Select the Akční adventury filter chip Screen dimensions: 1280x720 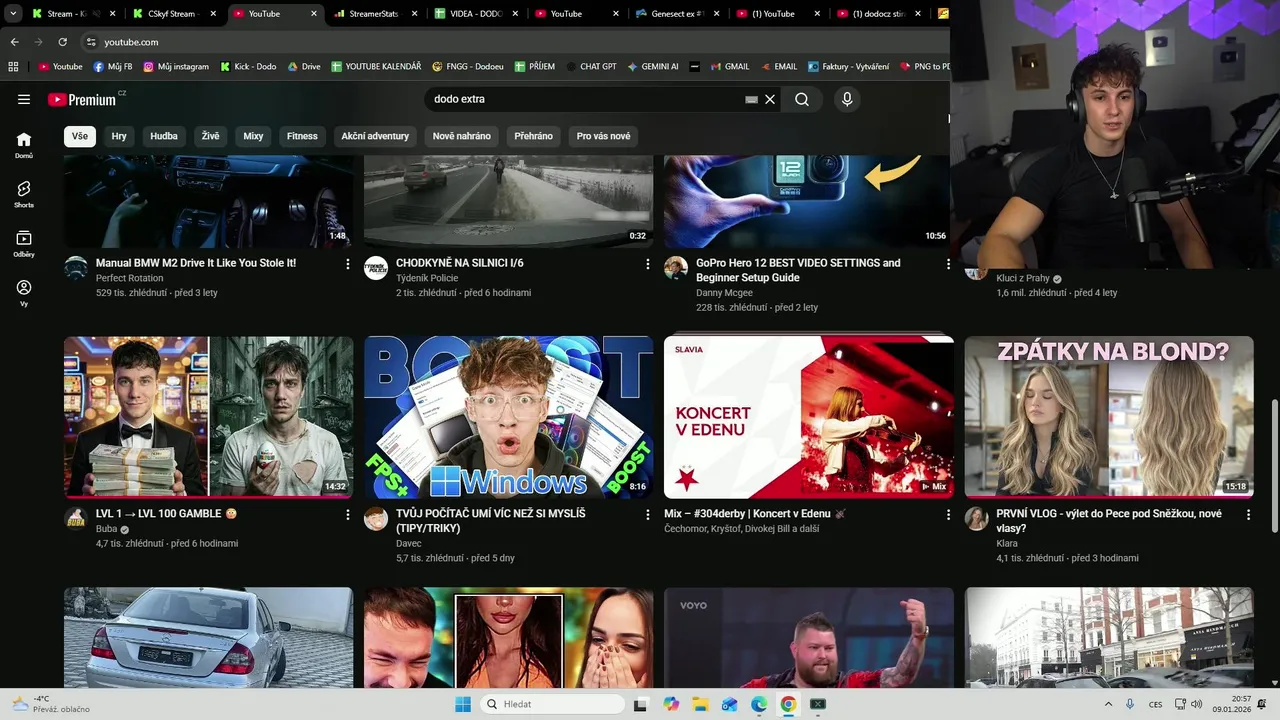tap(375, 136)
